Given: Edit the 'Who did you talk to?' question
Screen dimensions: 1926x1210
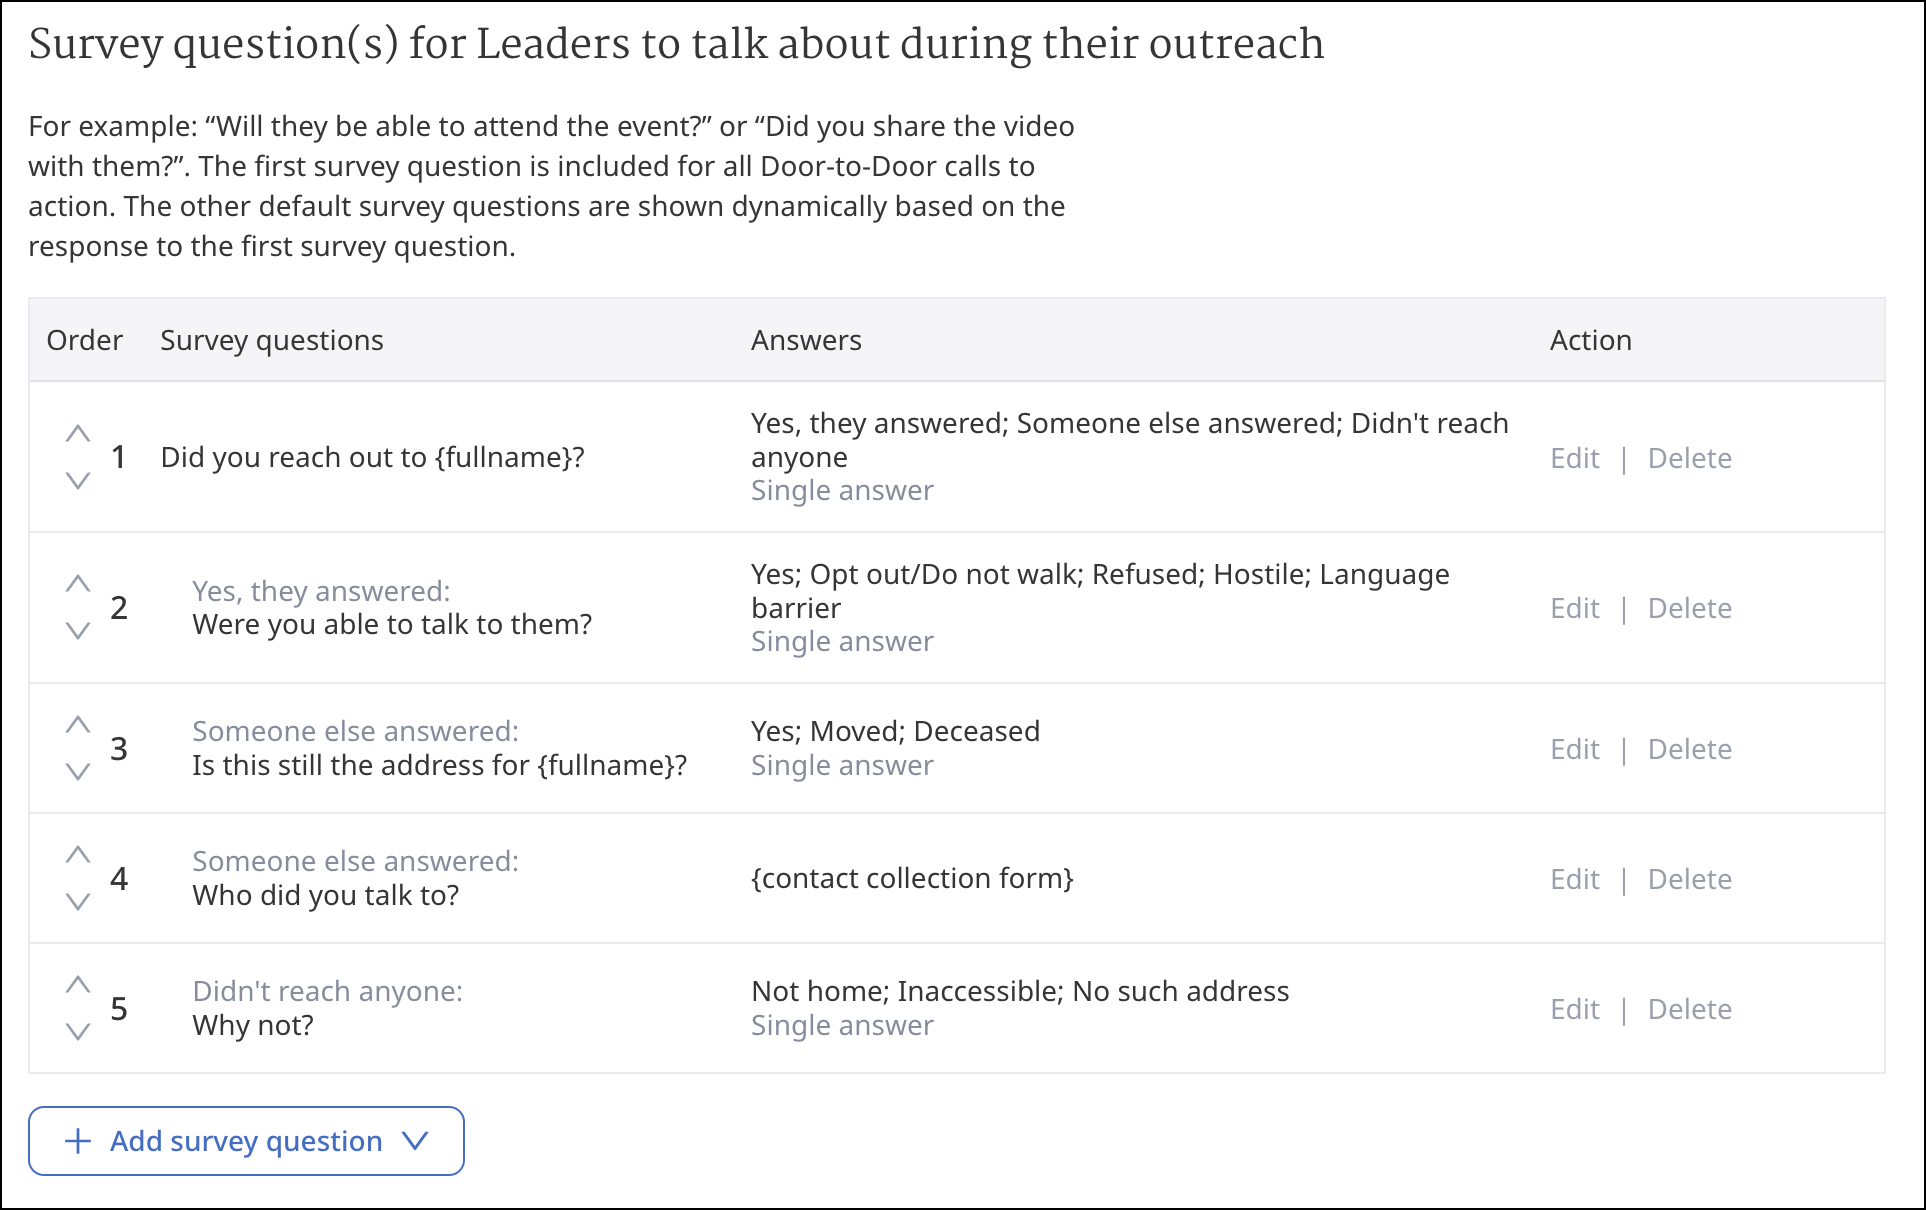Looking at the screenshot, I should coord(1575,879).
